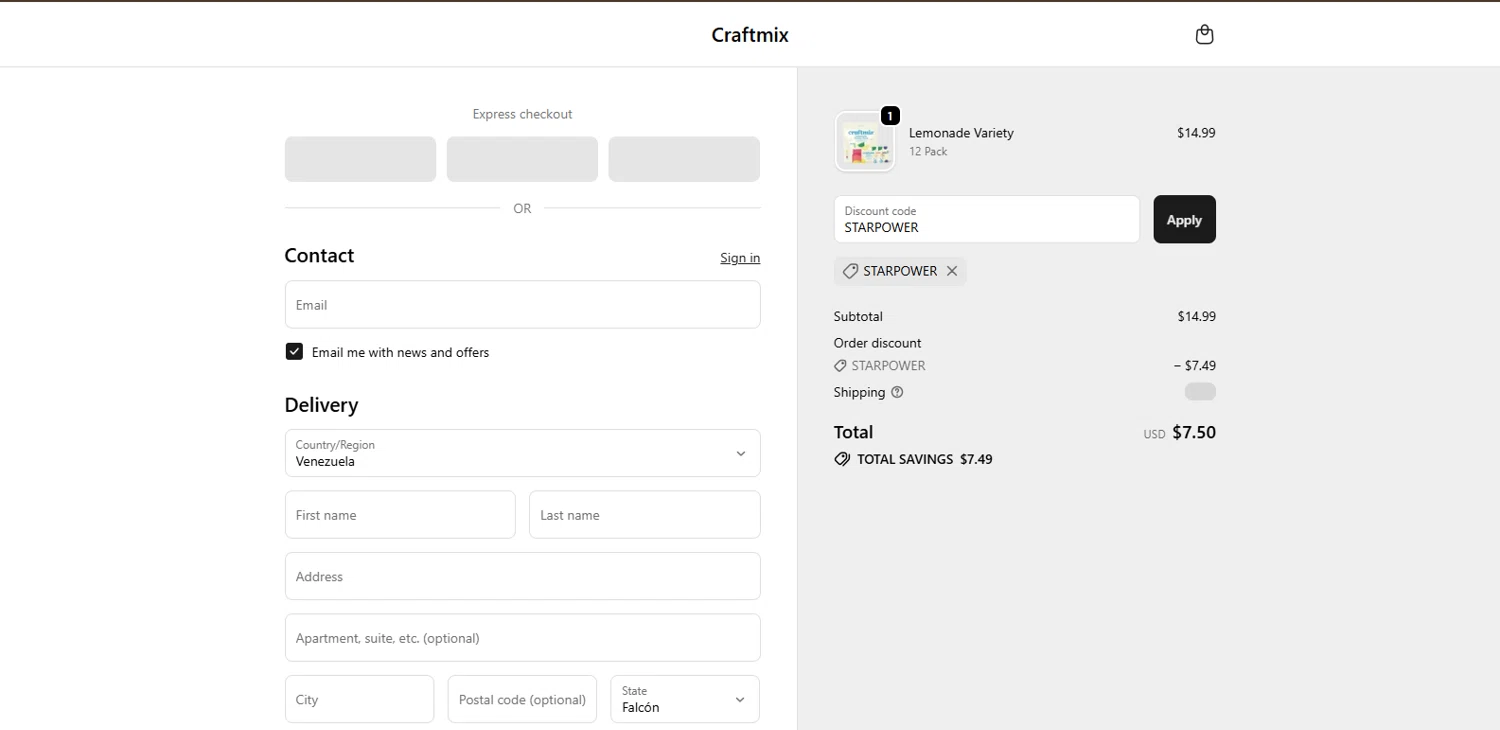Apply the discount code
This screenshot has width=1500, height=730.
pos(1184,219)
